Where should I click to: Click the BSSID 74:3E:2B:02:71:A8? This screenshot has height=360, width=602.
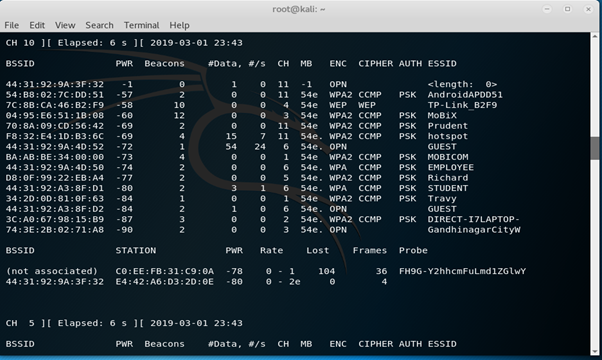coord(55,230)
